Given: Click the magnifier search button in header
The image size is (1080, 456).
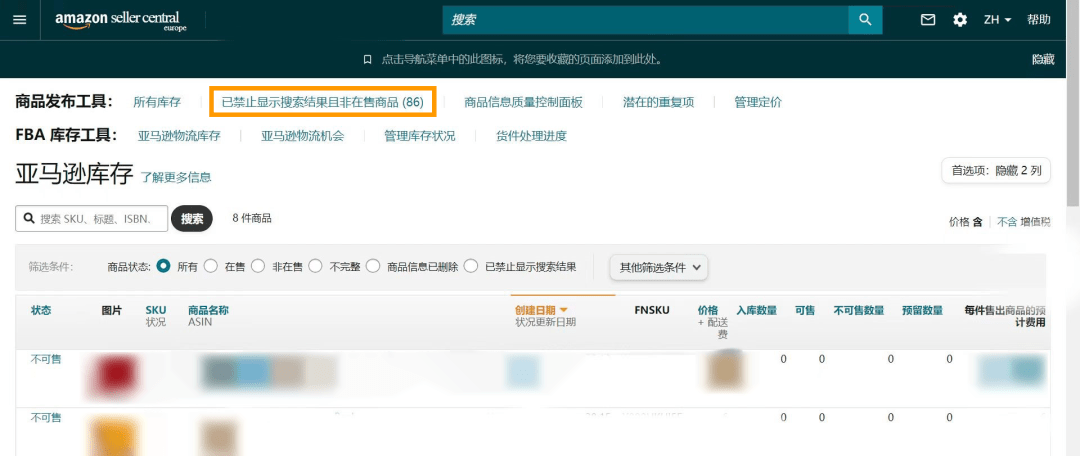Looking at the screenshot, I should (x=864, y=20).
